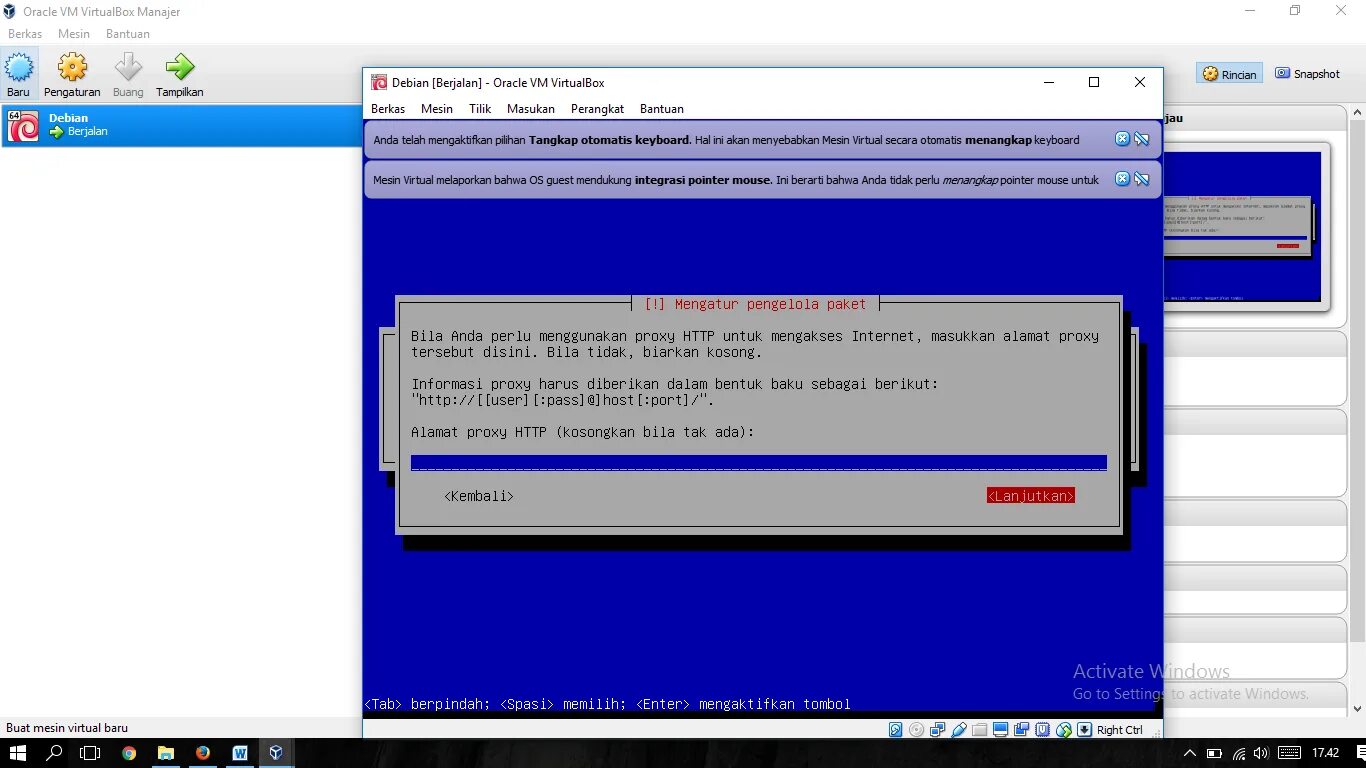Open Mesin menu in Debian VM window

tap(437, 109)
